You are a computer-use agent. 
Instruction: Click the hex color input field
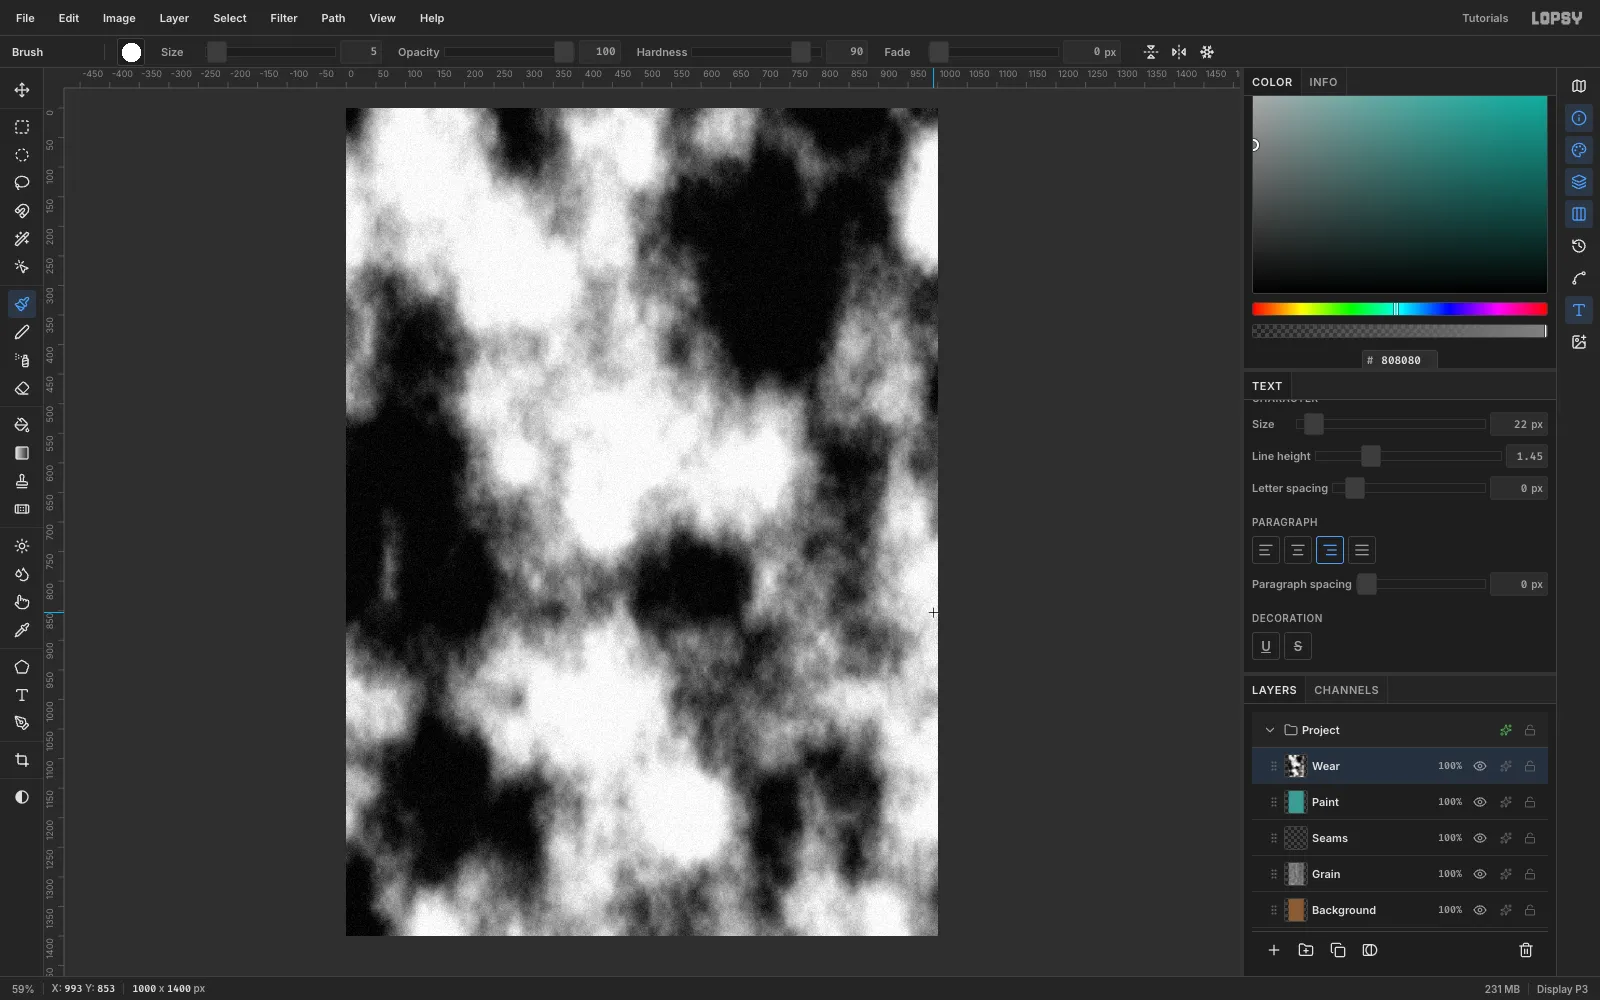(x=1400, y=360)
